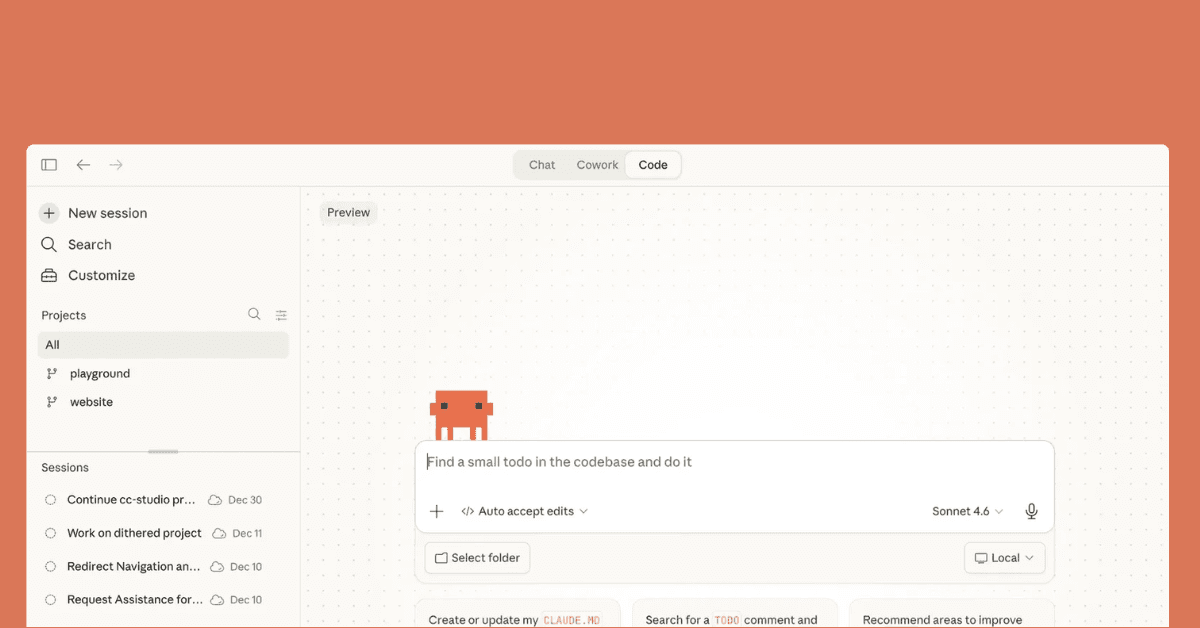The height and width of the screenshot is (628, 1200).
Task: Open the Local environment dropdown
Action: [x=1004, y=558]
